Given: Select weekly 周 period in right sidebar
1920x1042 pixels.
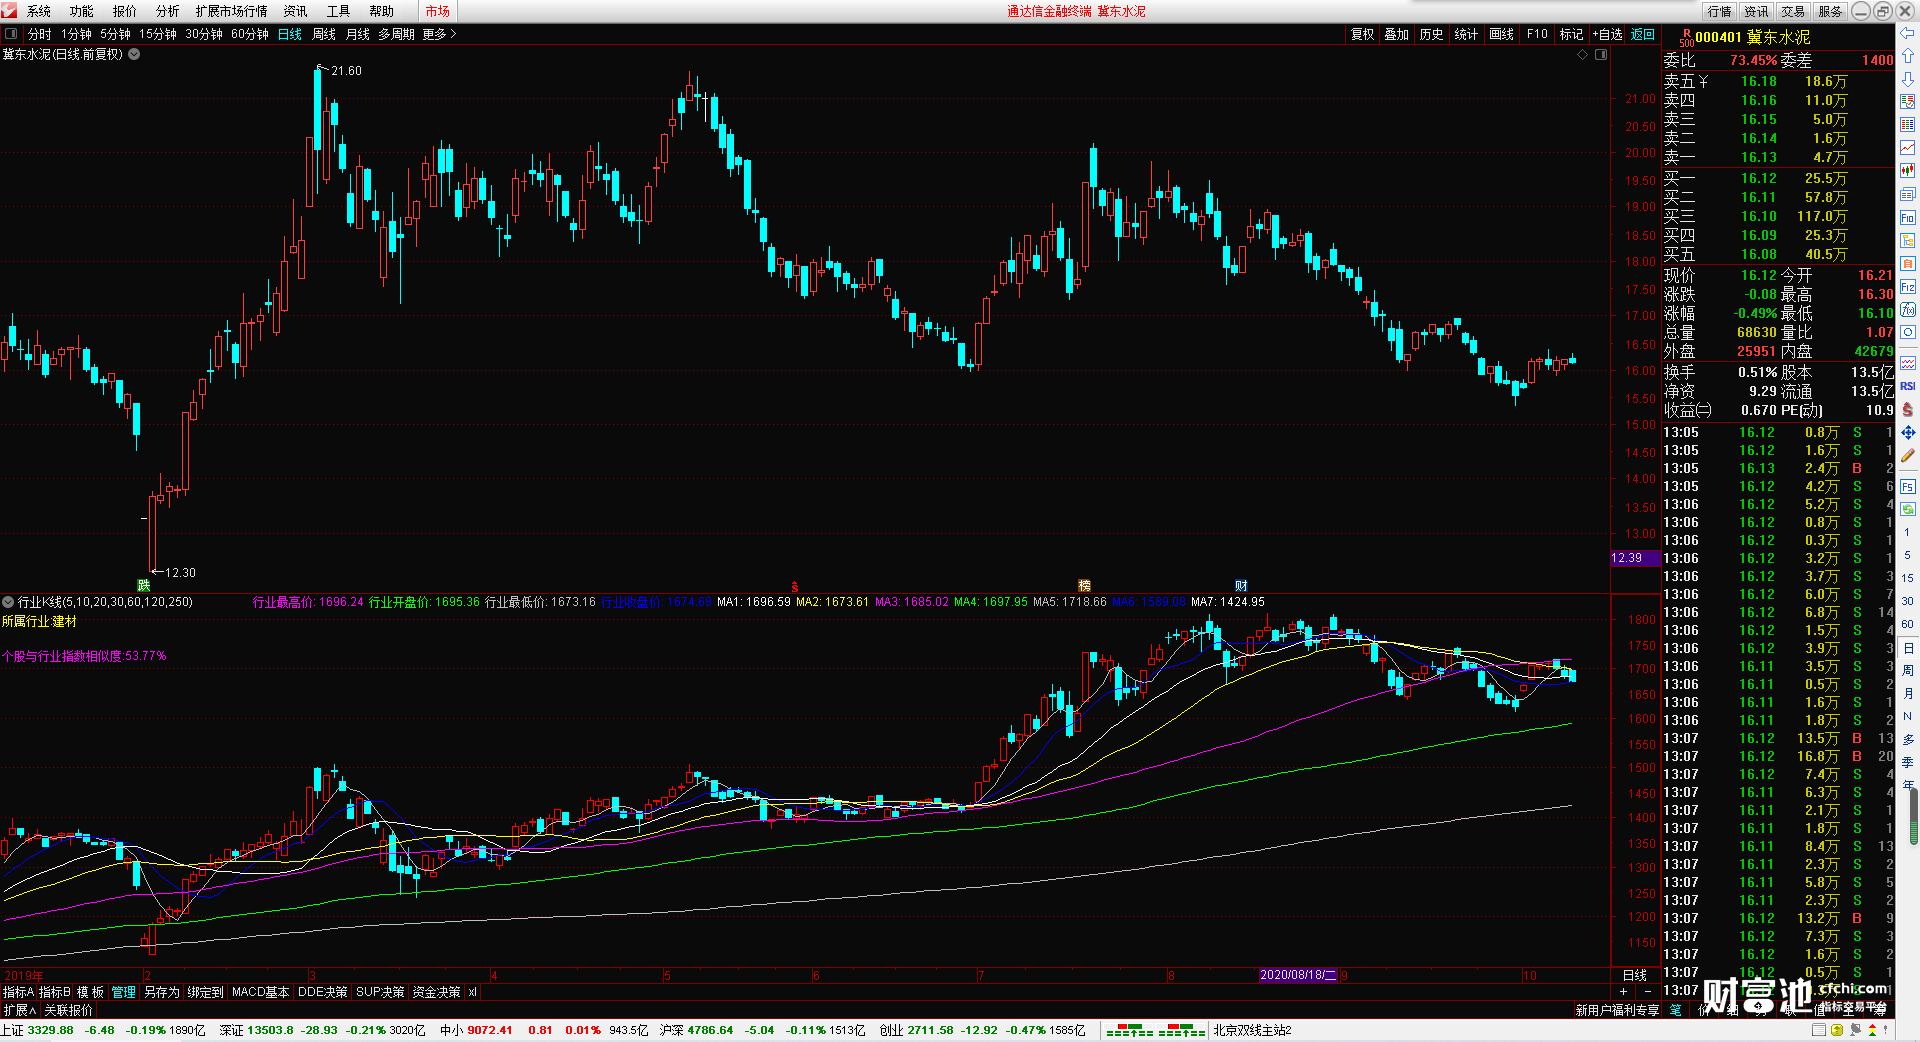Looking at the screenshot, I should tap(1908, 670).
